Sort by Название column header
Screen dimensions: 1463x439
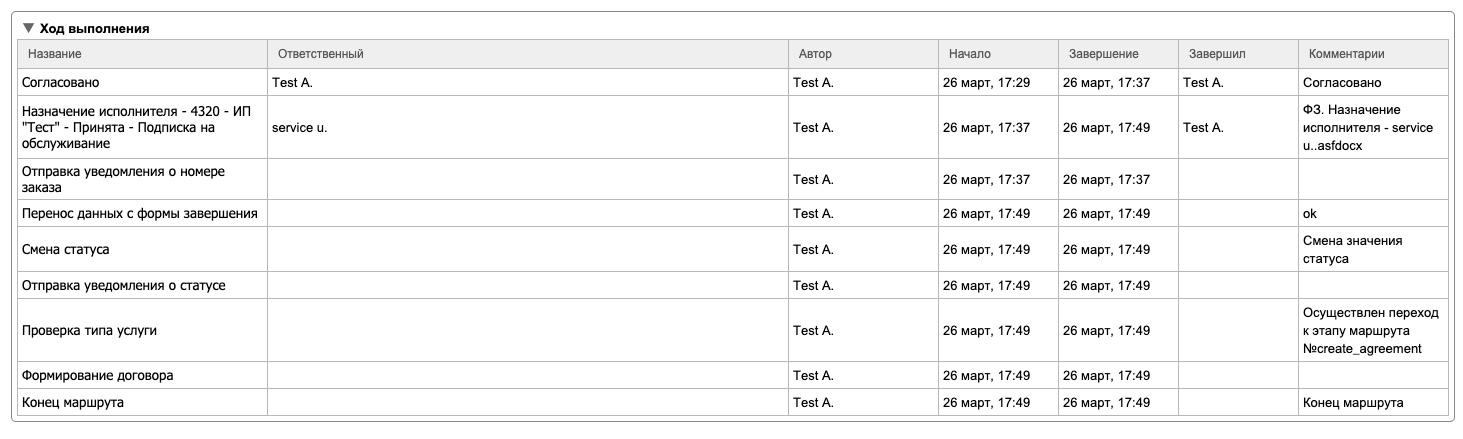point(55,54)
